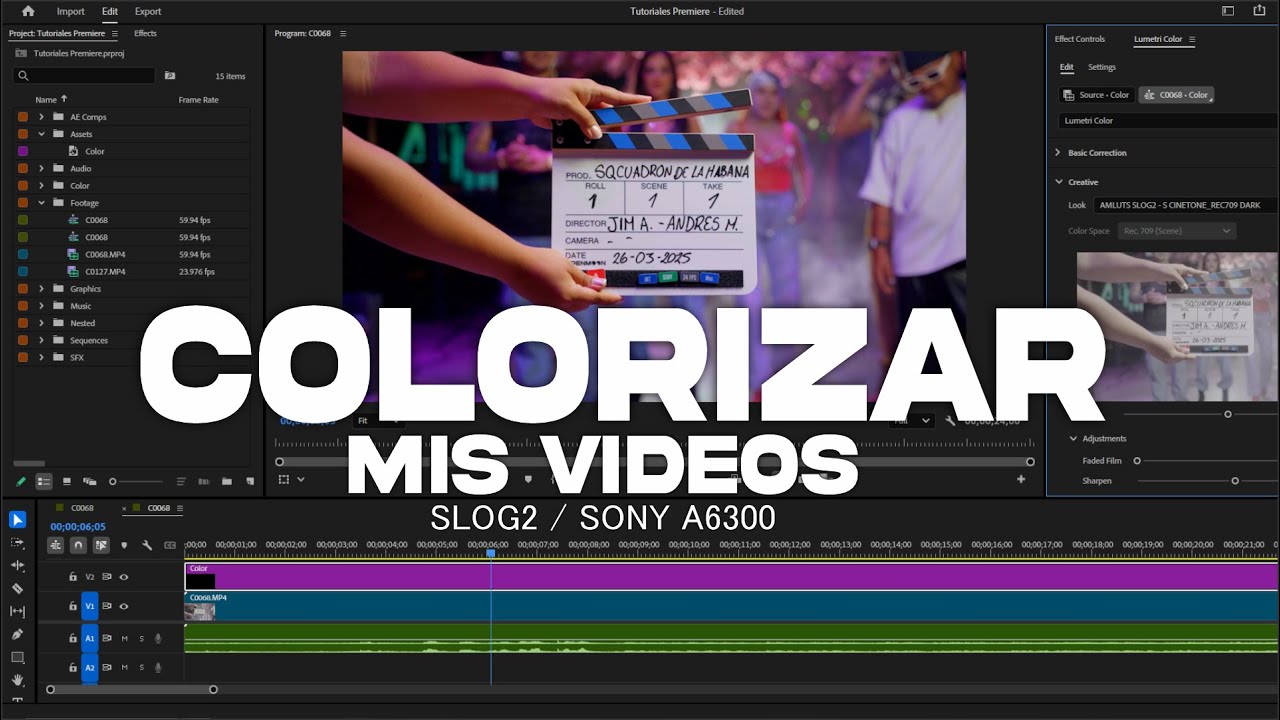Toggle insert sequences as nests button
This screenshot has height=720, width=1280.
pos(55,545)
